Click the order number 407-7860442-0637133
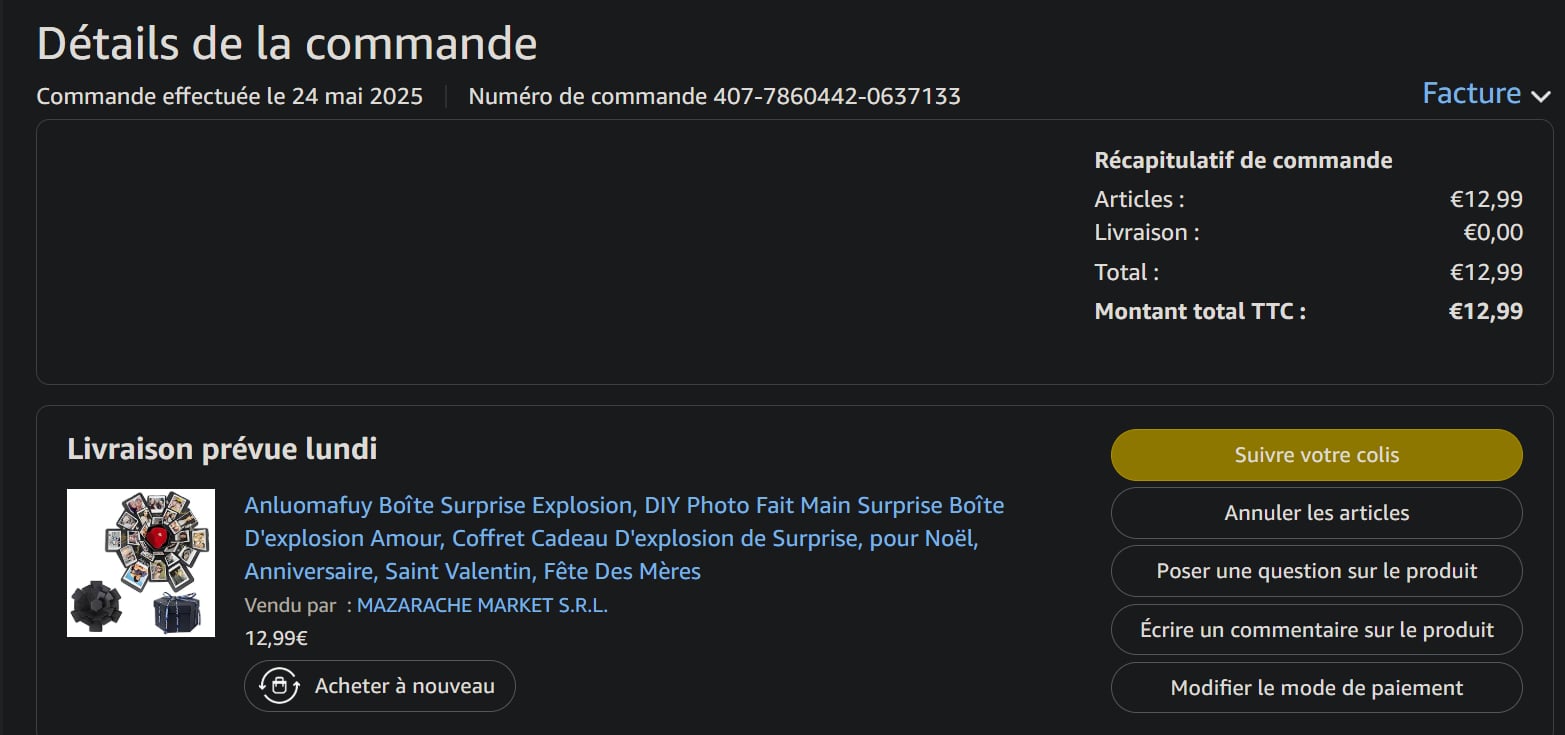 click(836, 97)
